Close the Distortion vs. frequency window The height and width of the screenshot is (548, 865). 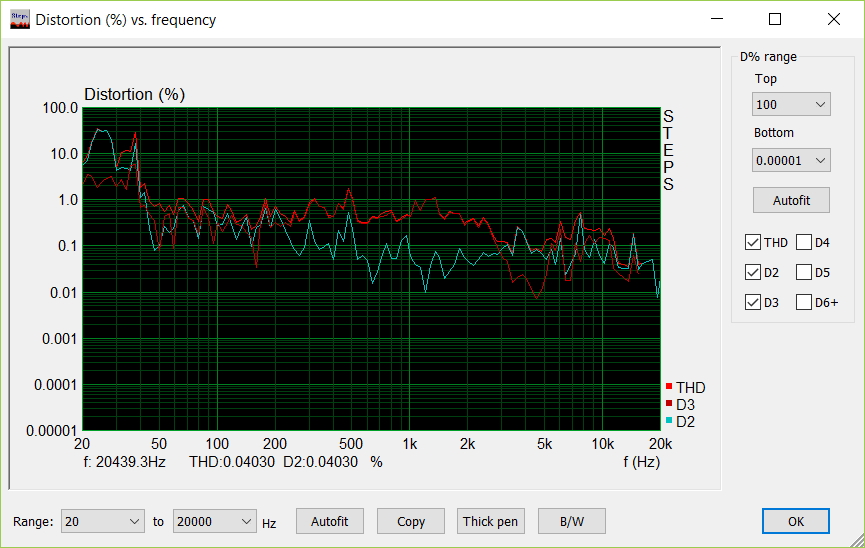coord(834,19)
